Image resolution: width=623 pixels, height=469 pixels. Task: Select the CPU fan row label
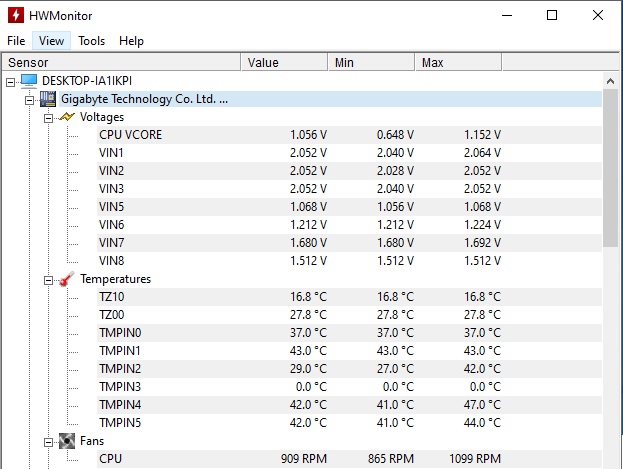click(x=110, y=459)
